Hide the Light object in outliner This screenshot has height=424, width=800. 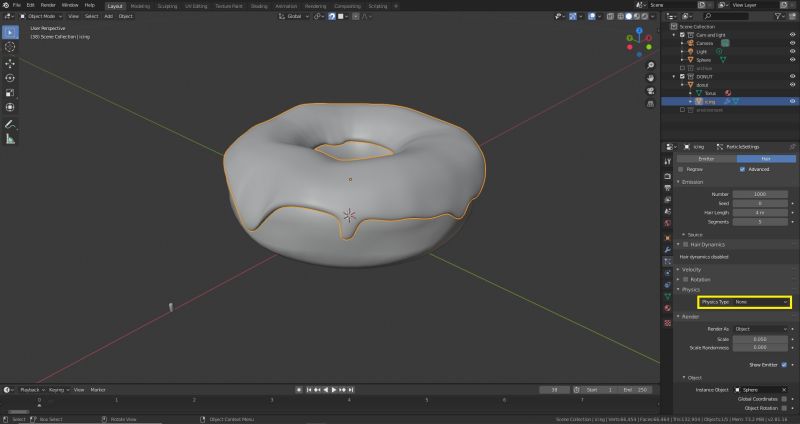[x=792, y=52]
